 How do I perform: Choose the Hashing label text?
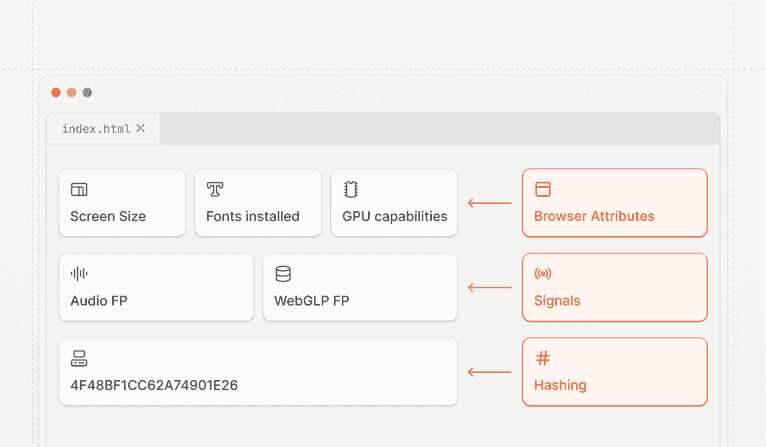(x=560, y=385)
